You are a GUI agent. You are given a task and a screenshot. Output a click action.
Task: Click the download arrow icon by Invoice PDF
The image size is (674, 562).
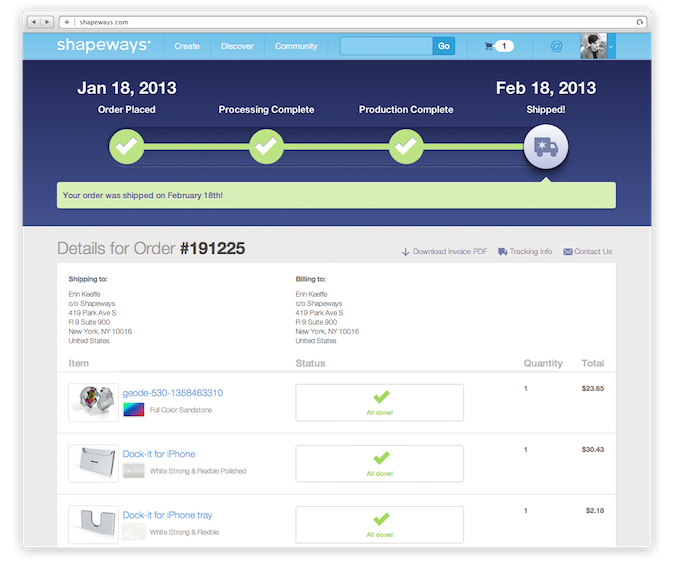405,252
